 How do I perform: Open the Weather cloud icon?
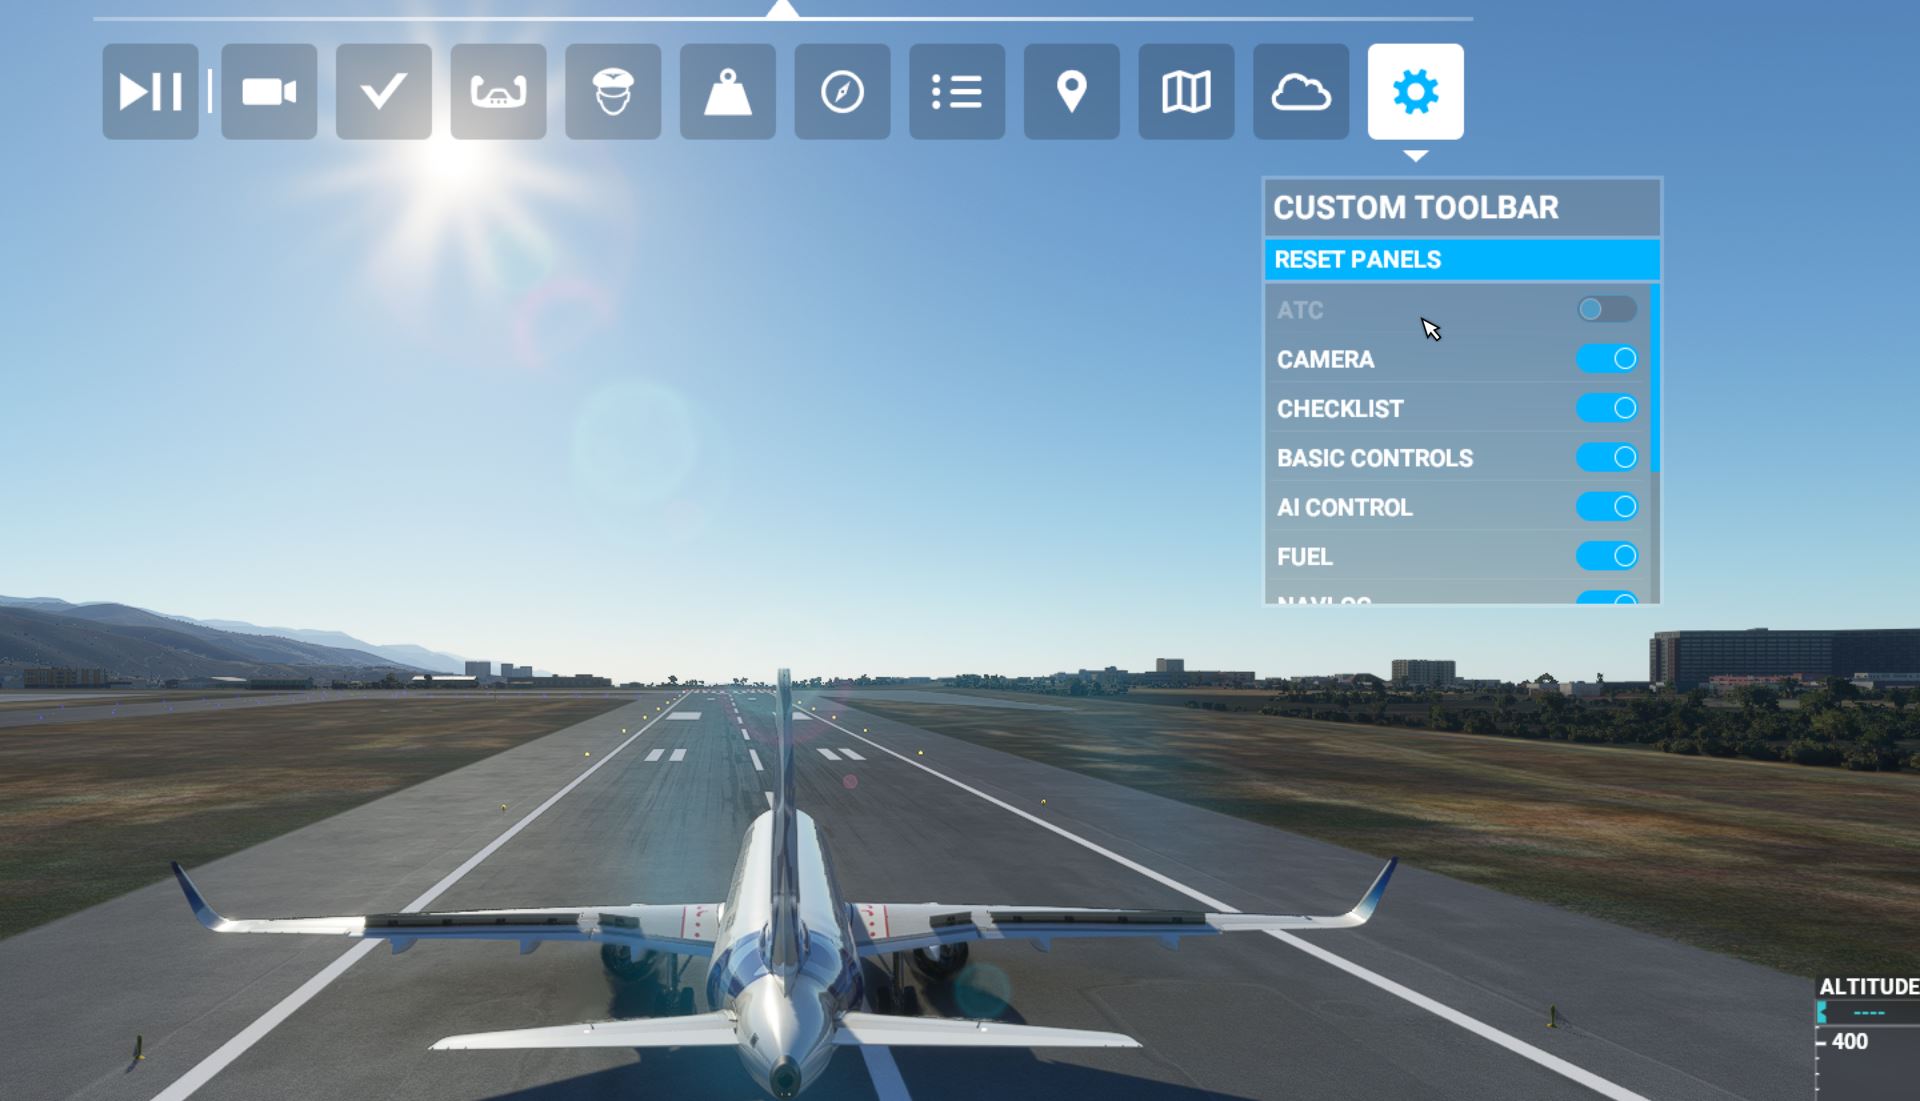click(x=1301, y=92)
